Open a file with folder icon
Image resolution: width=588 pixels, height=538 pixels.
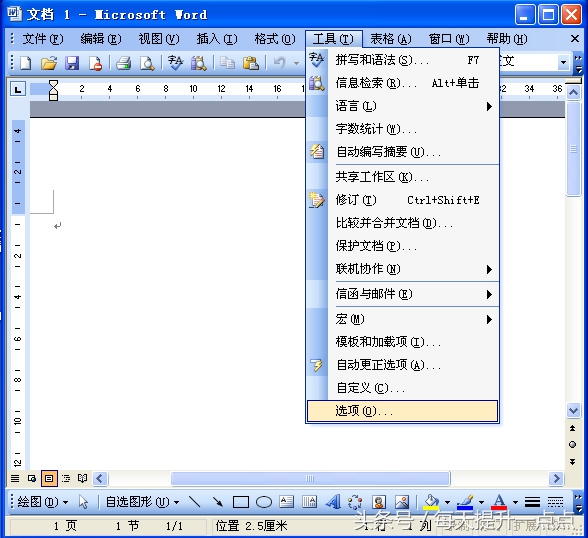click(x=49, y=63)
